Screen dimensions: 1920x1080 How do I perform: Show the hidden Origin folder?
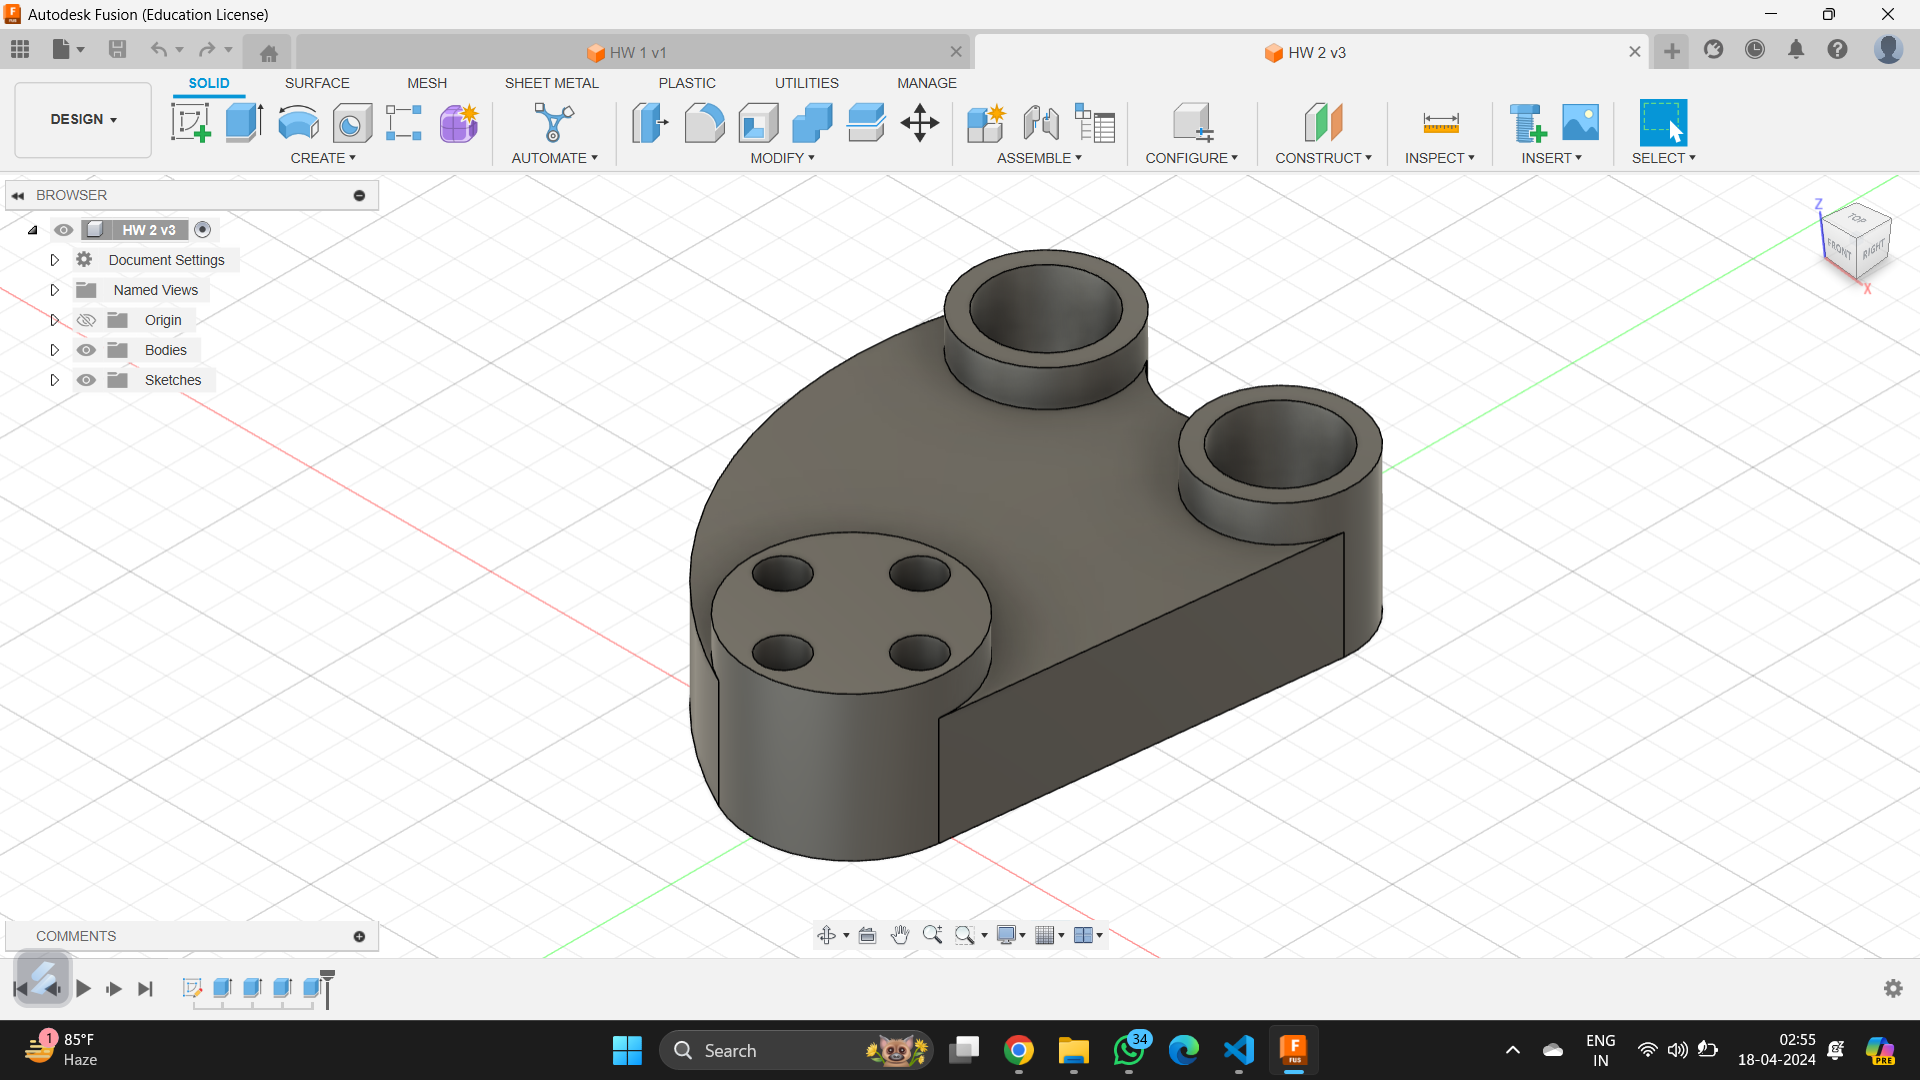click(87, 320)
